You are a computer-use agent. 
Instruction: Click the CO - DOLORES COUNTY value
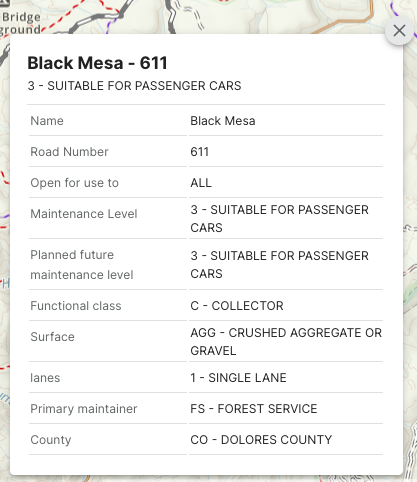261,440
